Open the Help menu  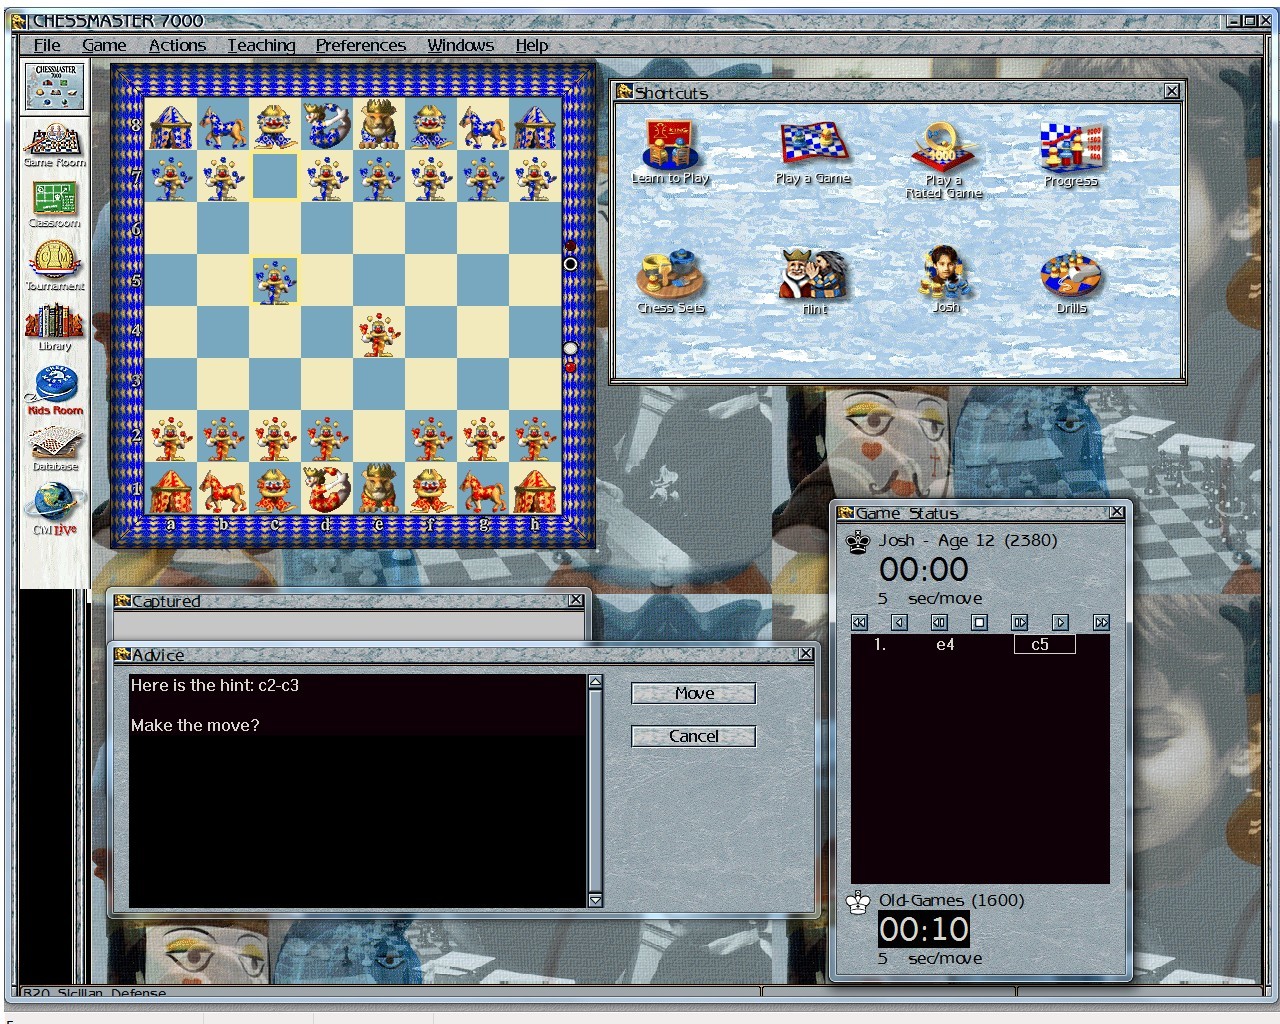coord(532,45)
